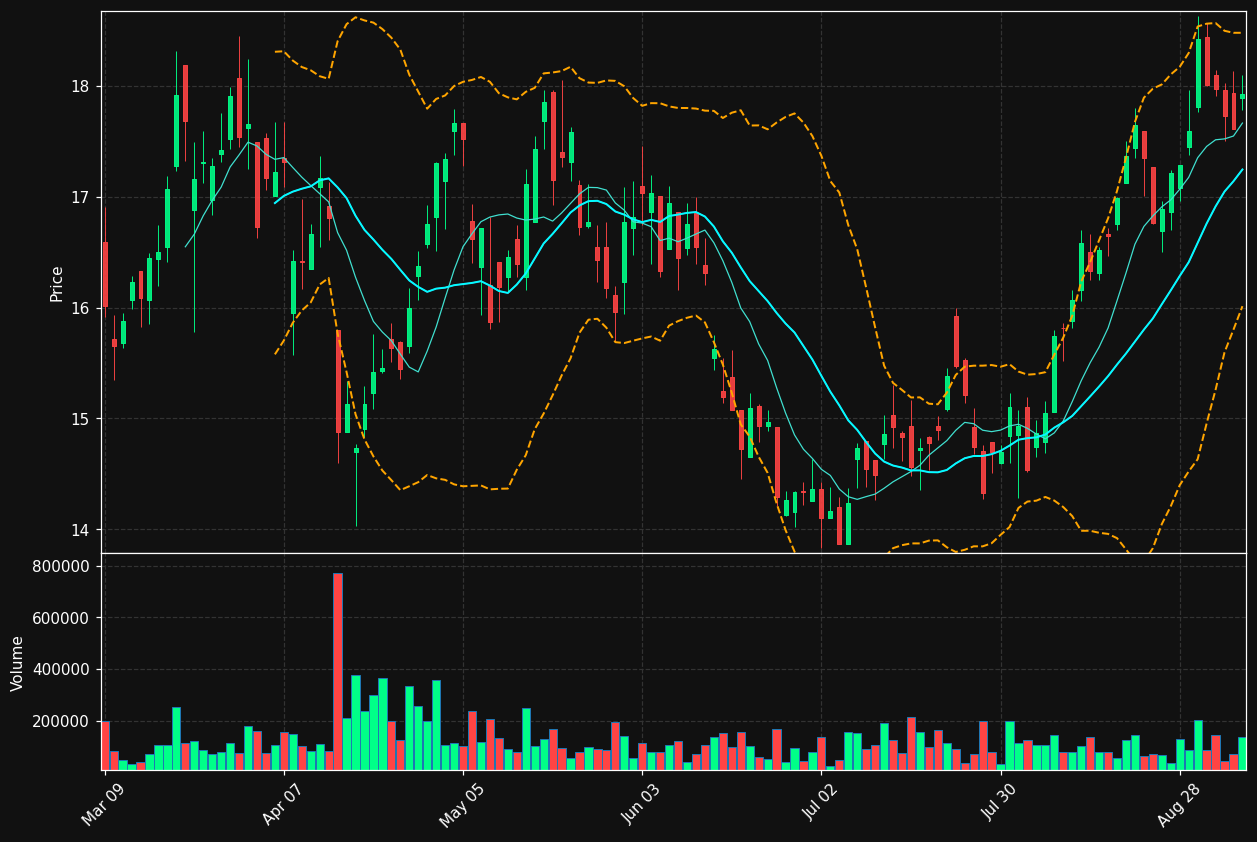
Task: Click the price tick label 17
Action: click(x=80, y=197)
